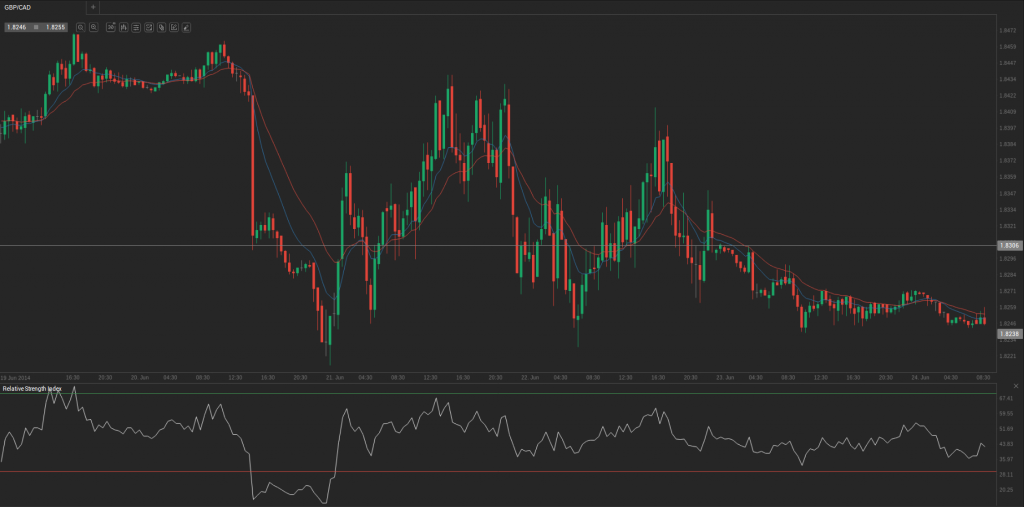Select the pencil edit drawing tool
Viewport: 1024px width, 507px height.
174,27
